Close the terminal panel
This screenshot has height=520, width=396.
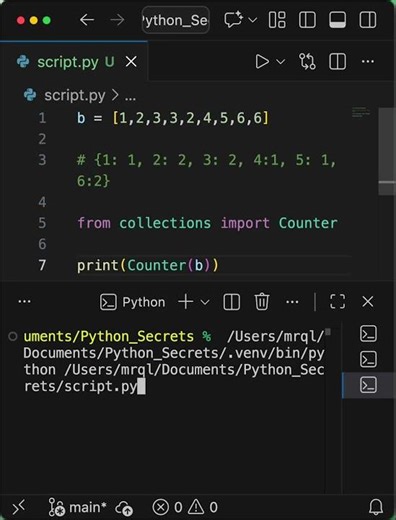click(x=368, y=302)
